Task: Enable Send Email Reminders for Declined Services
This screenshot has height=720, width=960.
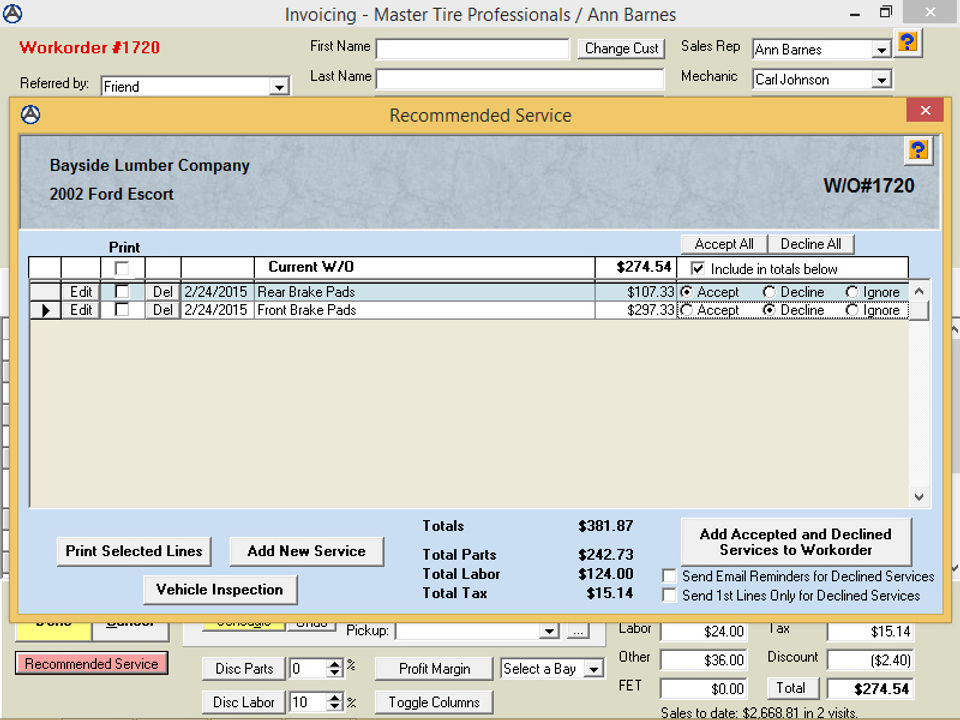Action: click(x=669, y=576)
